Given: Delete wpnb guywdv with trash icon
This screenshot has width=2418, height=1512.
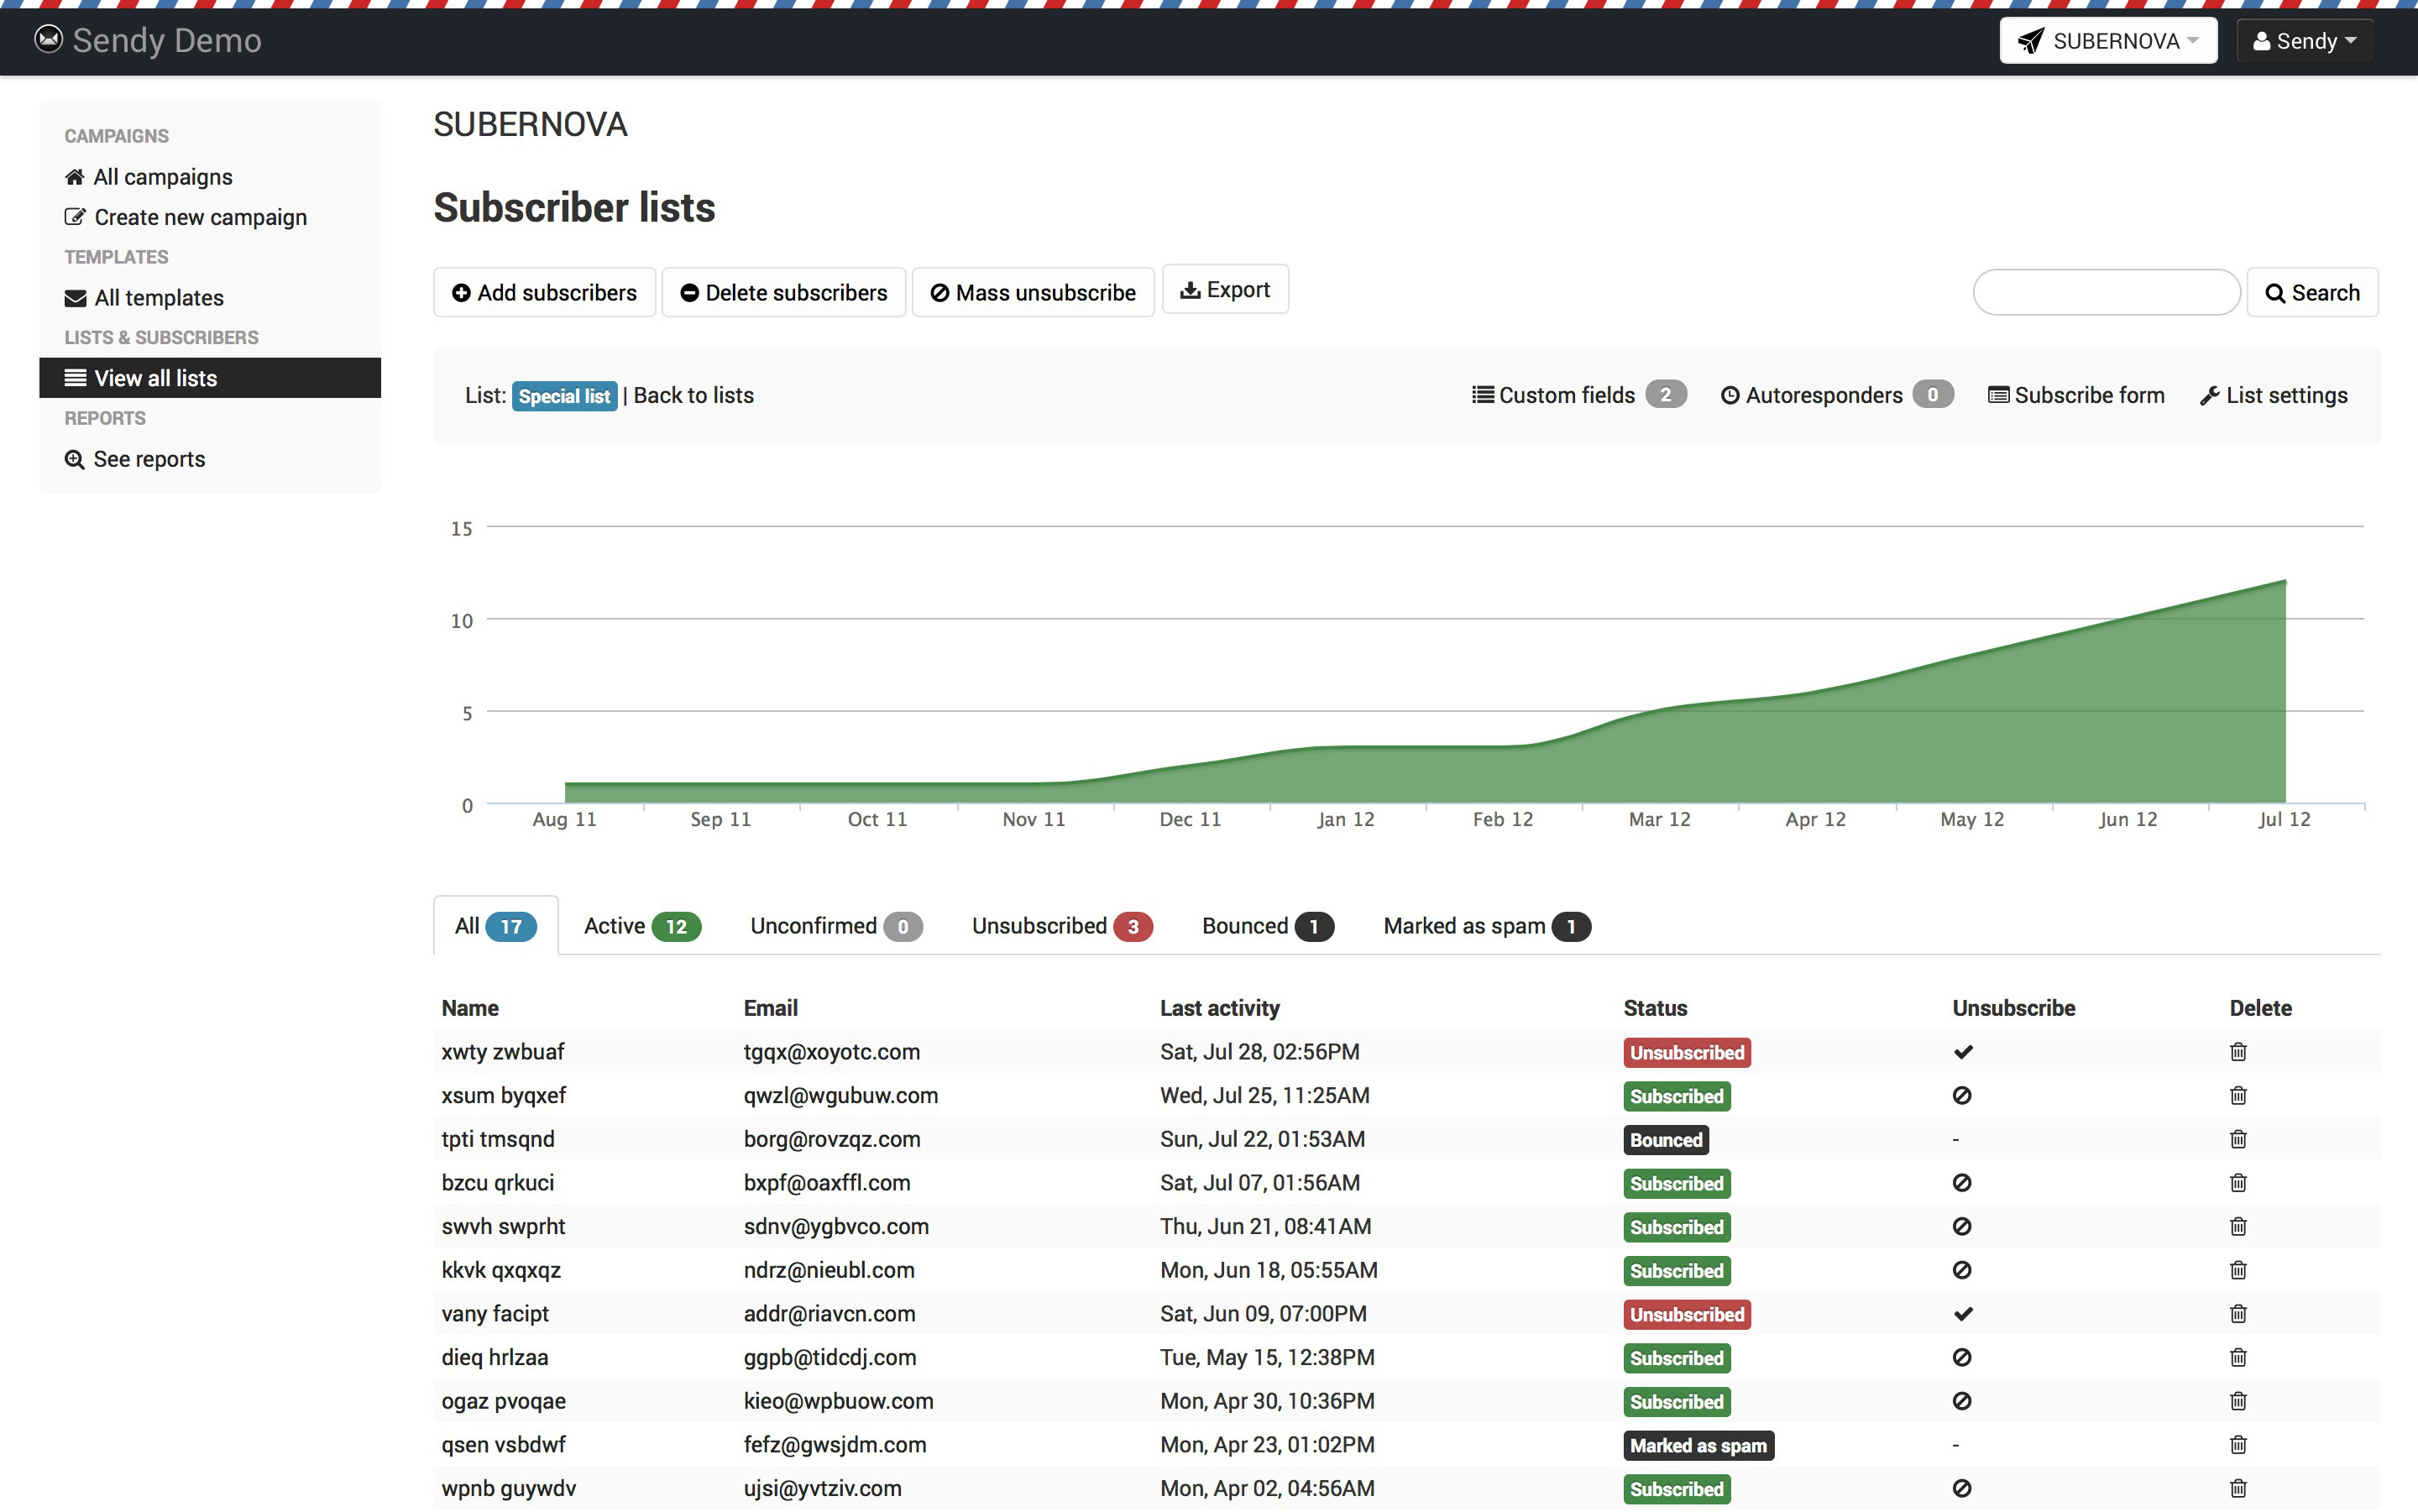Looking at the screenshot, I should [2238, 1488].
